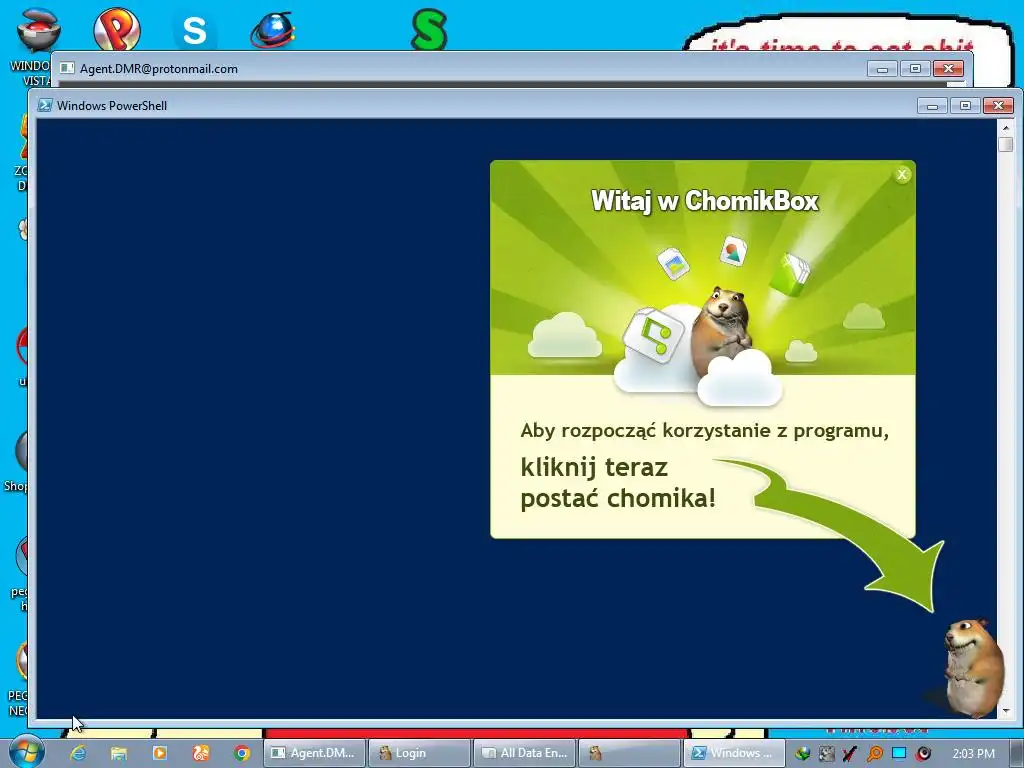This screenshot has width=1024, height=768.
Task: Open the blue globe orbit desktop icon
Action: click(x=273, y=30)
